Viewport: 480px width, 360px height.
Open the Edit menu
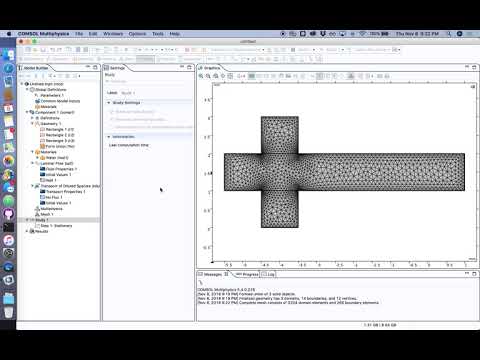pos(93,34)
